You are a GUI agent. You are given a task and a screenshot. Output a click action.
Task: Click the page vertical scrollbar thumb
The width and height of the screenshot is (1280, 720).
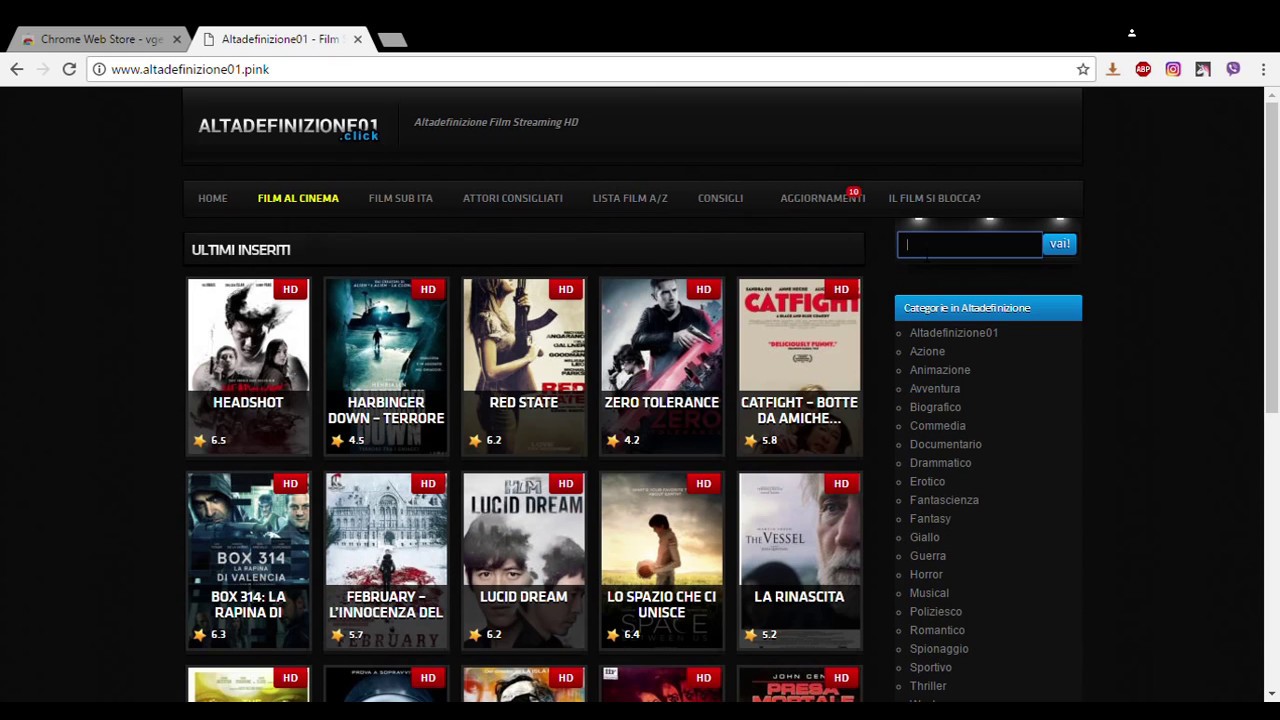click(1272, 258)
